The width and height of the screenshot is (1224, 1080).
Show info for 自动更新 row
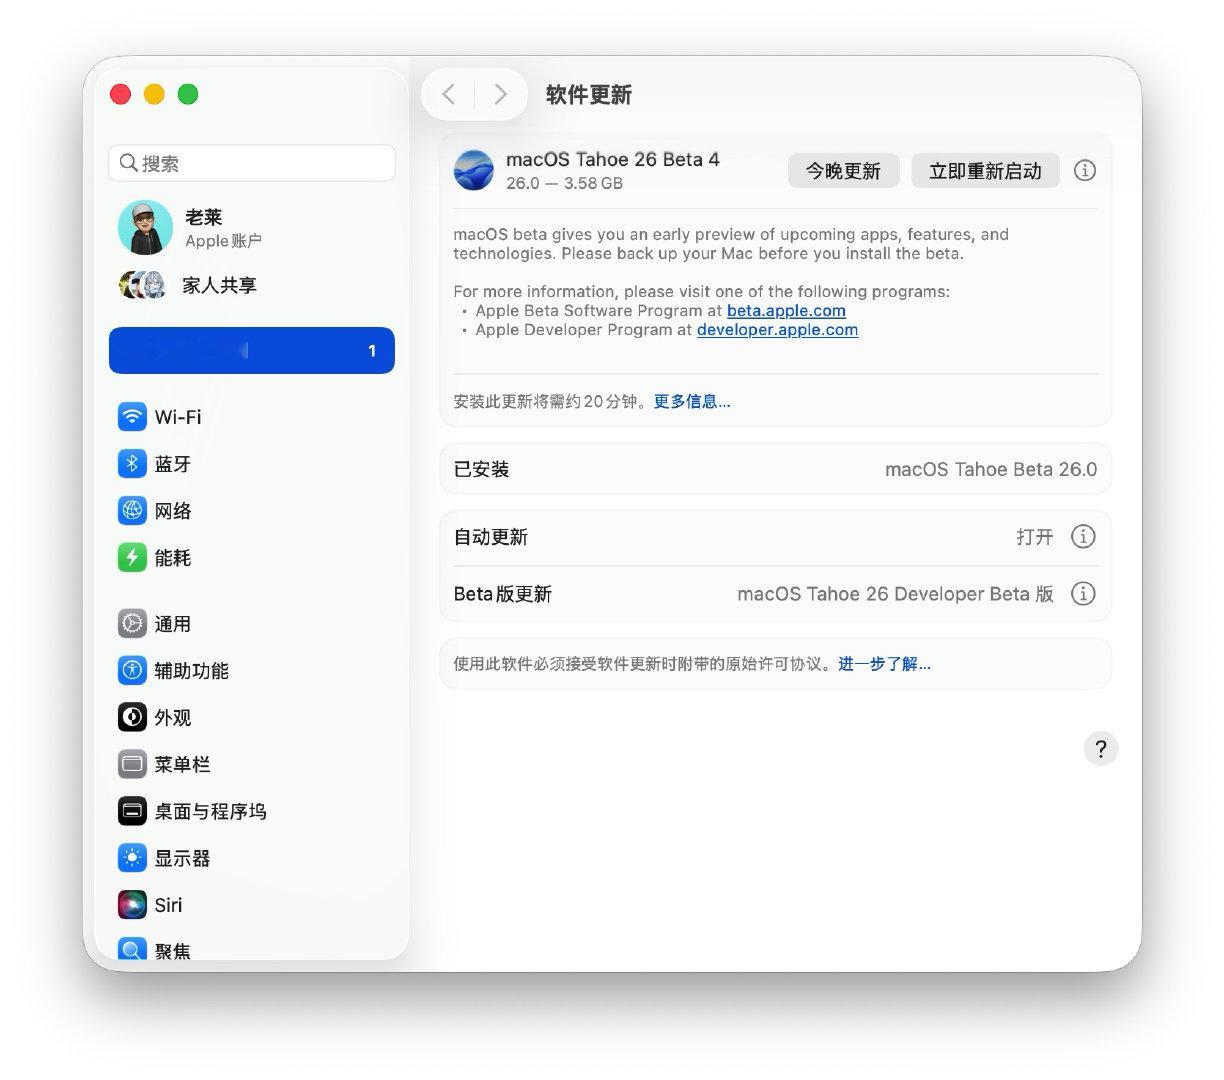pos(1083,537)
